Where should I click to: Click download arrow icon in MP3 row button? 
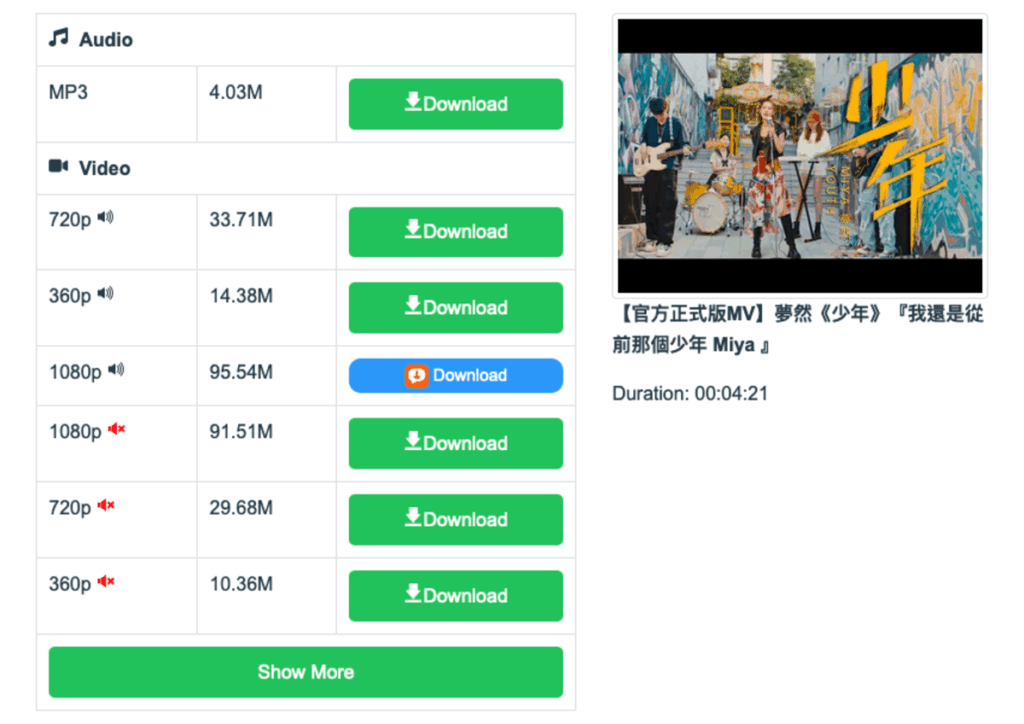coord(413,101)
